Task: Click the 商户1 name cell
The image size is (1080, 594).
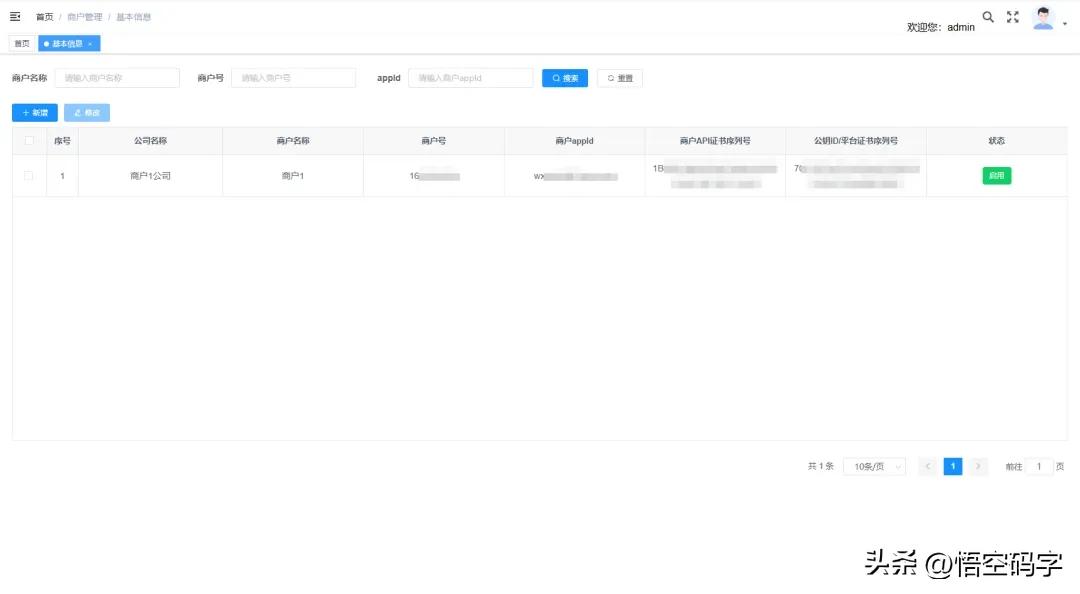Action: coord(293,176)
